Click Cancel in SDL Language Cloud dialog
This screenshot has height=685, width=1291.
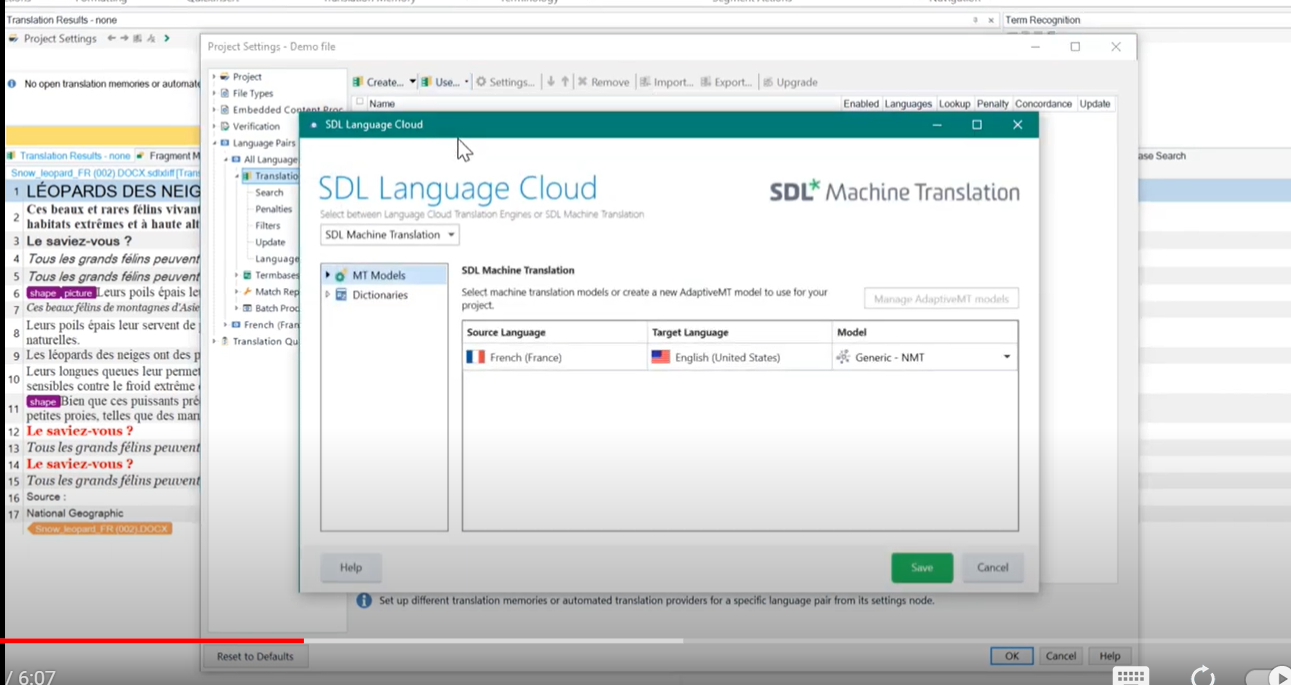coord(993,567)
